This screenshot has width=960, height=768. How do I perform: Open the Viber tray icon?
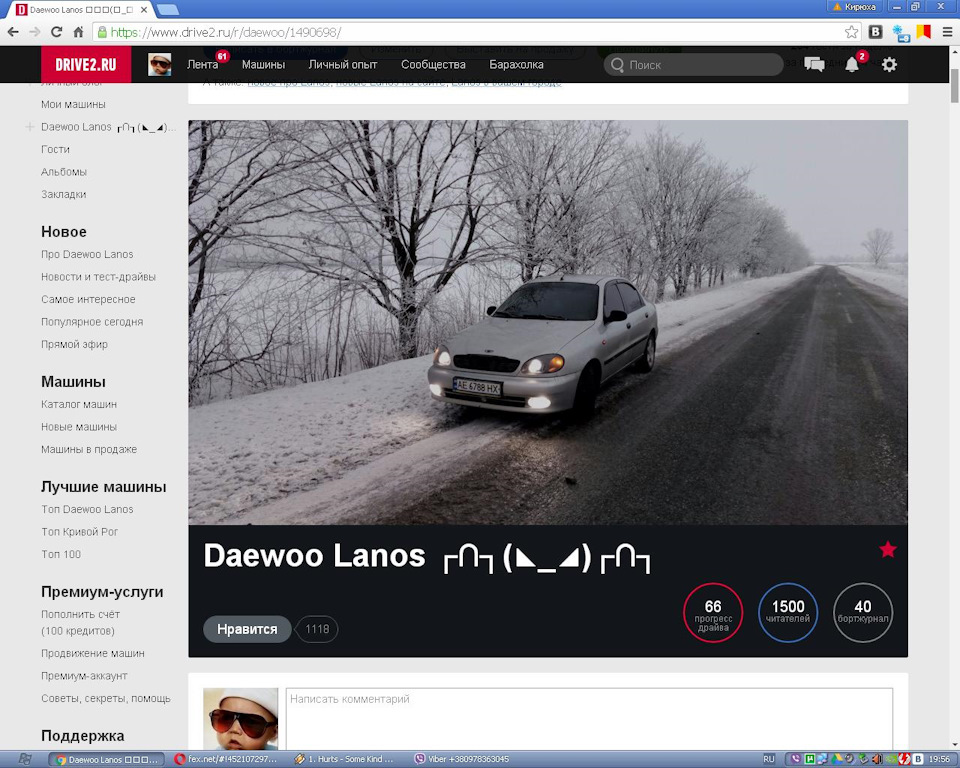click(x=796, y=759)
